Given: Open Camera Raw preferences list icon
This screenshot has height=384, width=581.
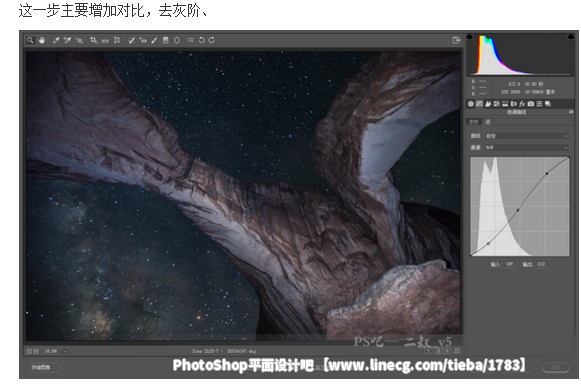Looking at the screenshot, I should [190, 40].
